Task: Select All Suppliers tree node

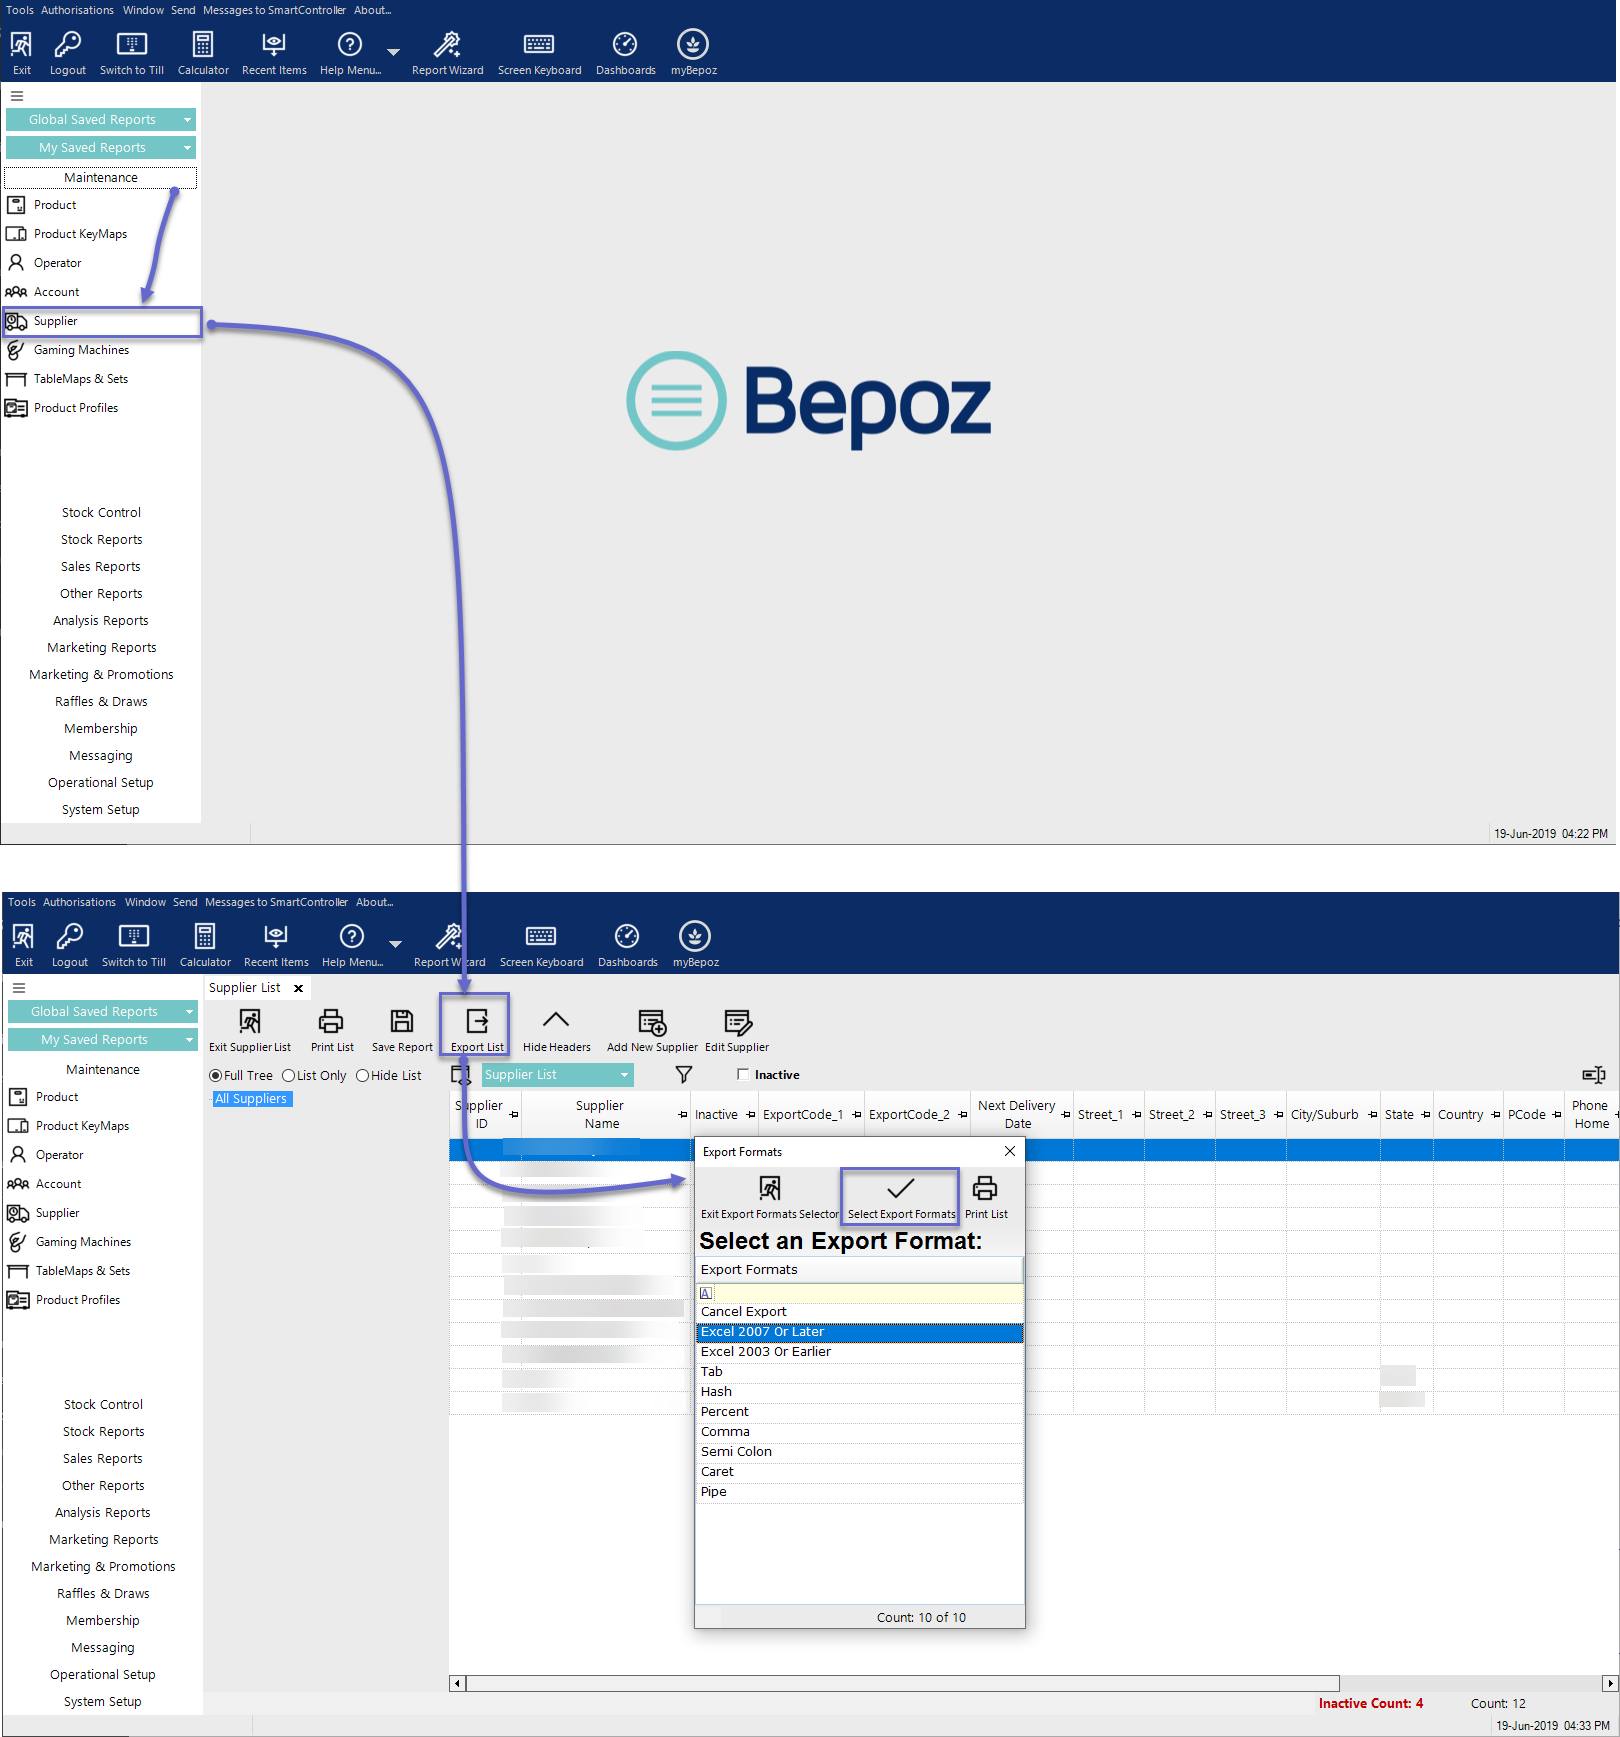Action: click(251, 1099)
